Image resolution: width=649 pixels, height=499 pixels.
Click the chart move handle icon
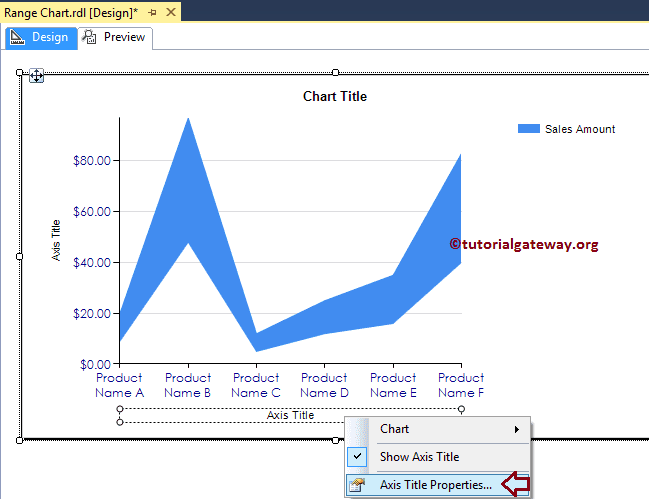pos(36,76)
